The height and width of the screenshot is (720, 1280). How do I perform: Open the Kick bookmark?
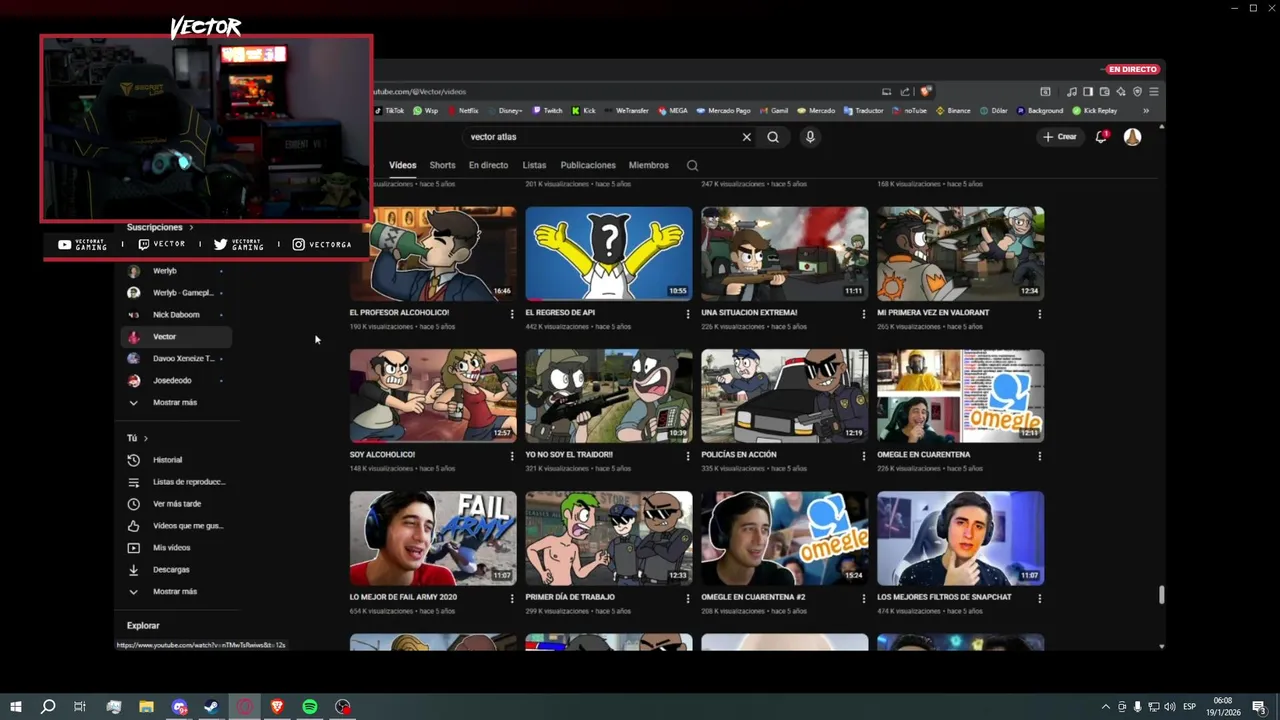tap(584, 111)
